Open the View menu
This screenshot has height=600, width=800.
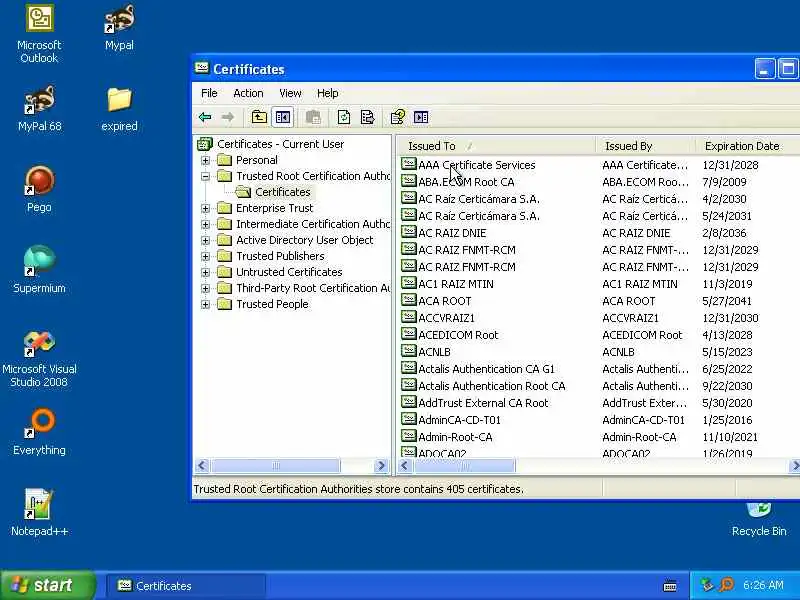[x=290, y=93]
